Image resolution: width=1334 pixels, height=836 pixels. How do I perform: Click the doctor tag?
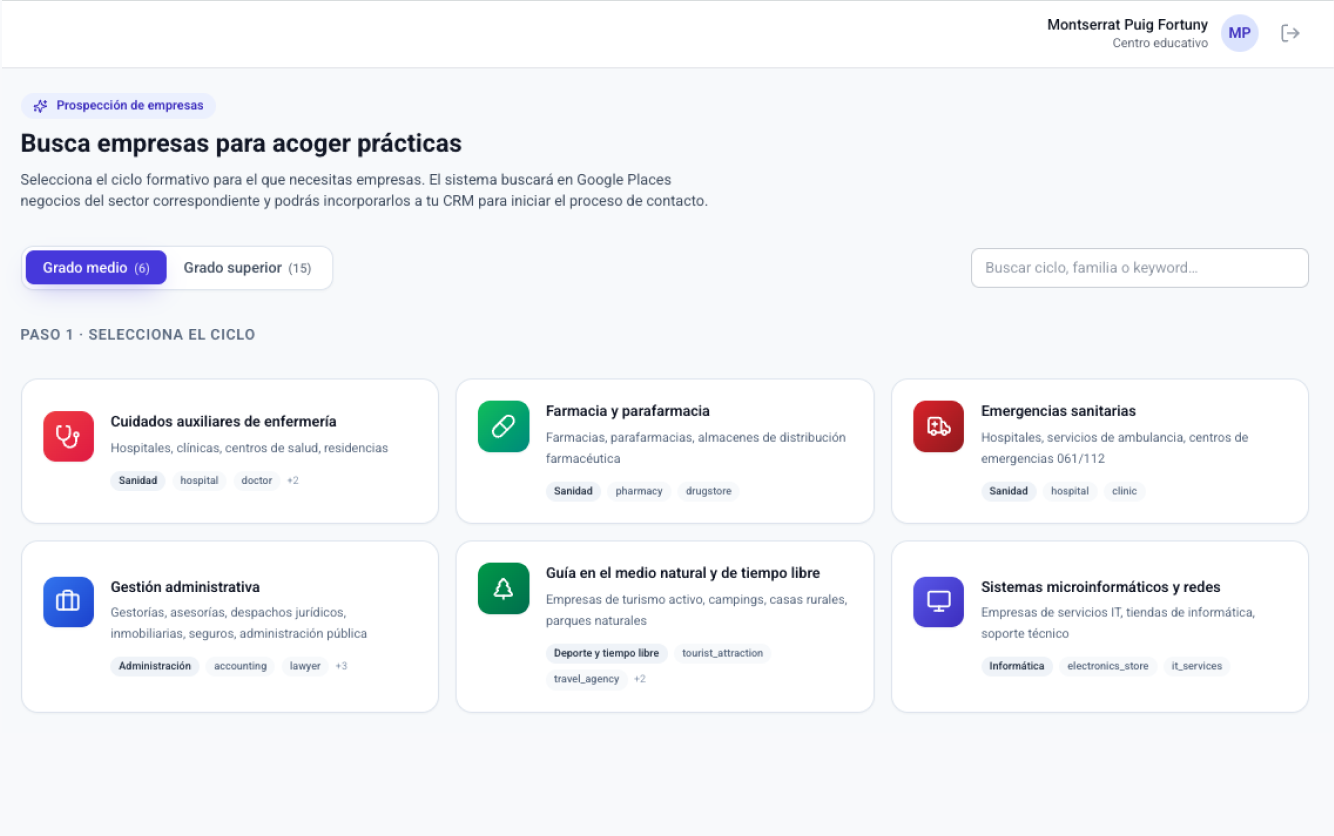pyautogui.click(x=257, y=481)
